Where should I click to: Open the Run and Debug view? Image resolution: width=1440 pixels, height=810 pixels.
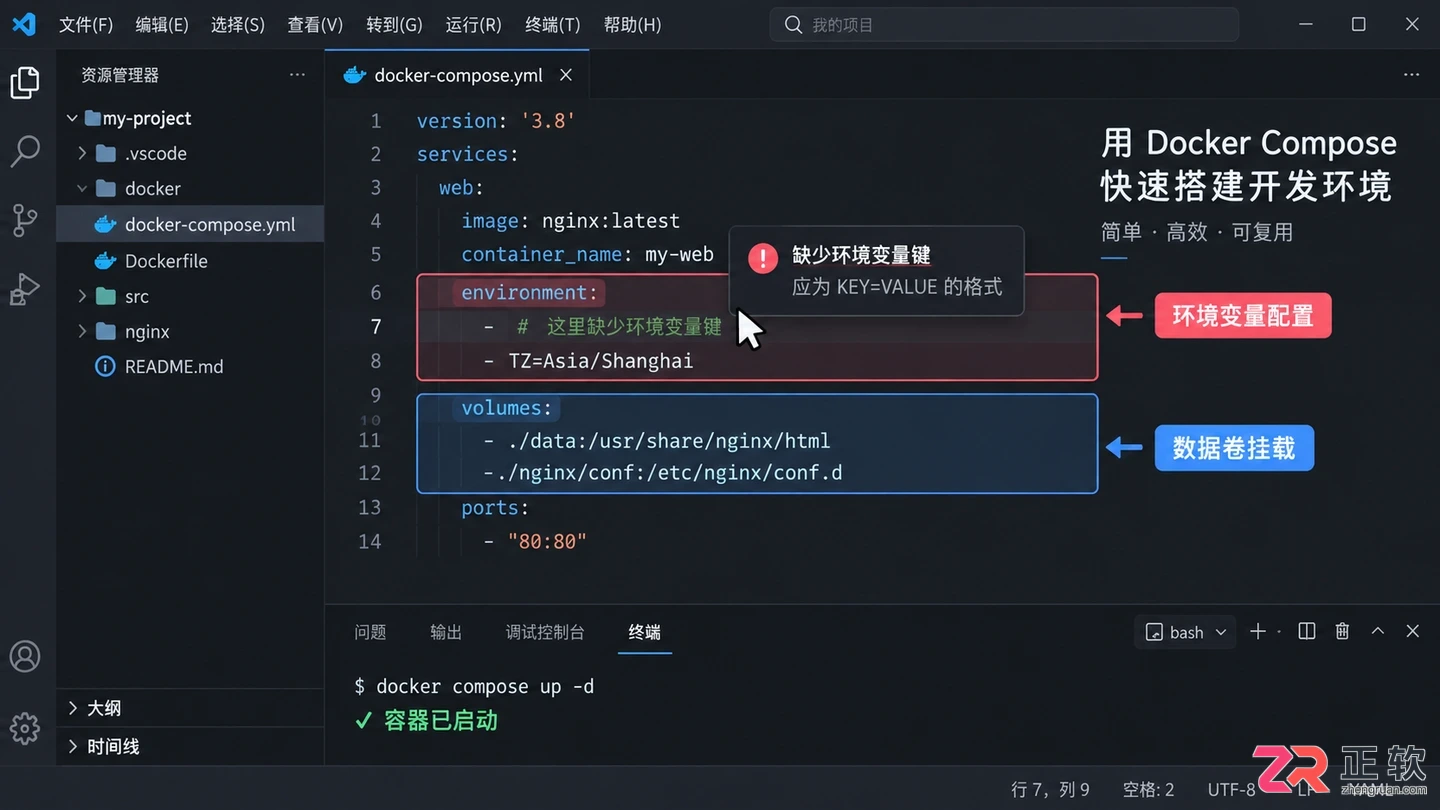pos(25,289)
